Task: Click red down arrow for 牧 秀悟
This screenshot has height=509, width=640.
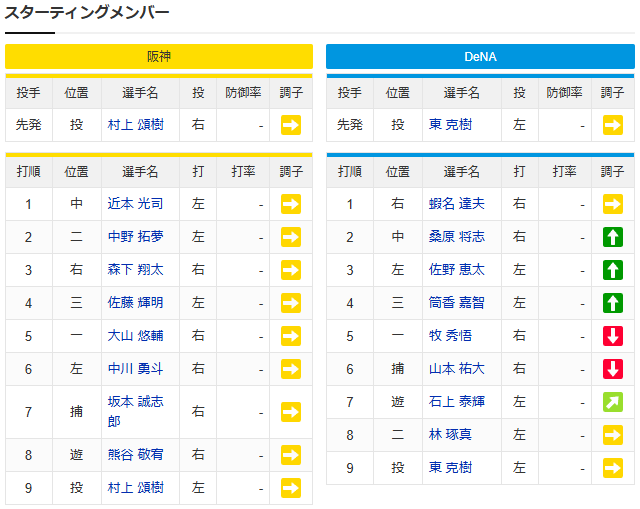Action: pos(613,336)
